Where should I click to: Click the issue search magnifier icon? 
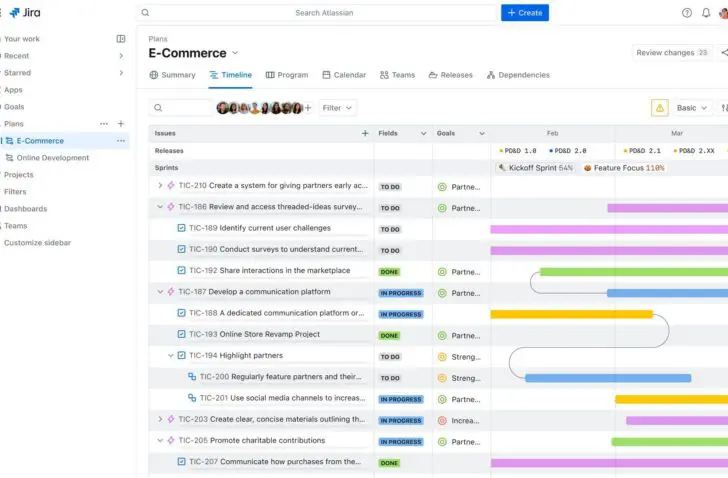[158, 108]
